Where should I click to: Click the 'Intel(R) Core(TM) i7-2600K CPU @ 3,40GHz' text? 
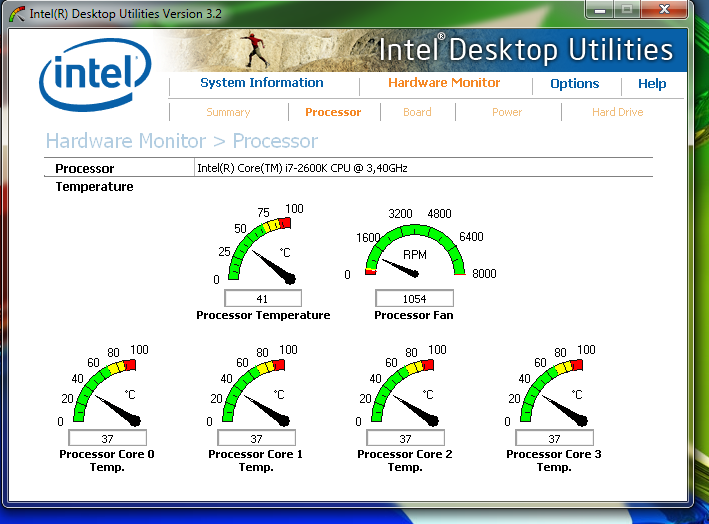(x=303, y=168)
